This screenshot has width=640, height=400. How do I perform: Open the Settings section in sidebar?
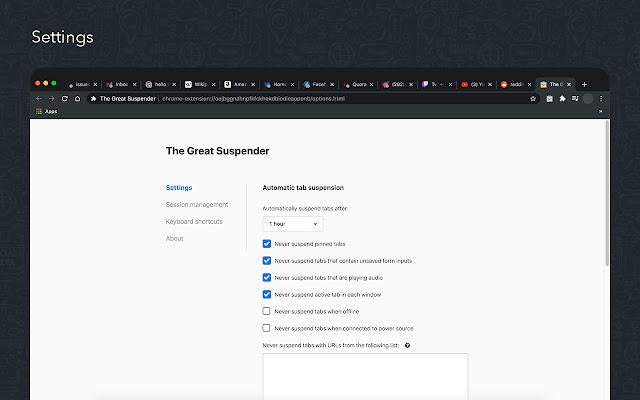tap(179, 188)
